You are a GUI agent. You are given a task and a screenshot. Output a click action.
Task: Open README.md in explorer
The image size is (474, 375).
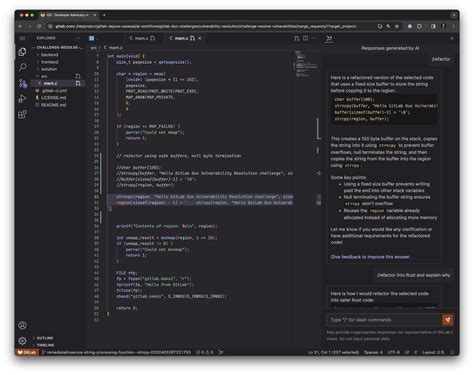coord(53,105)
